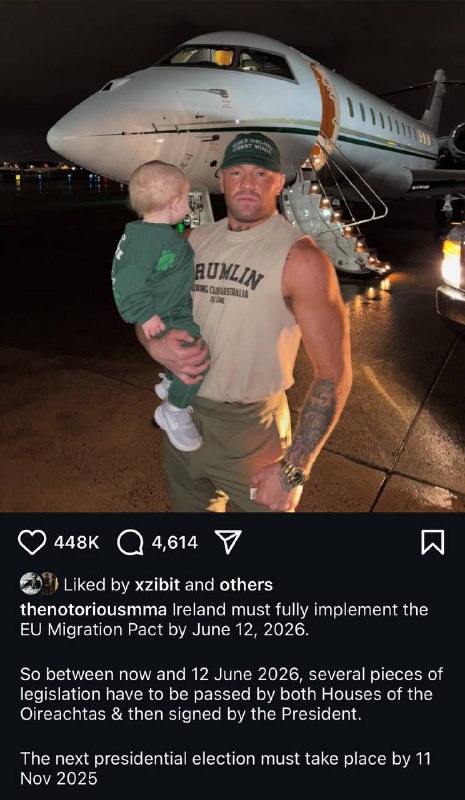This screenshot has width=465, height=800.
Task: Open the thenotoriousmma profile from the caption
Action: [93, 610]
